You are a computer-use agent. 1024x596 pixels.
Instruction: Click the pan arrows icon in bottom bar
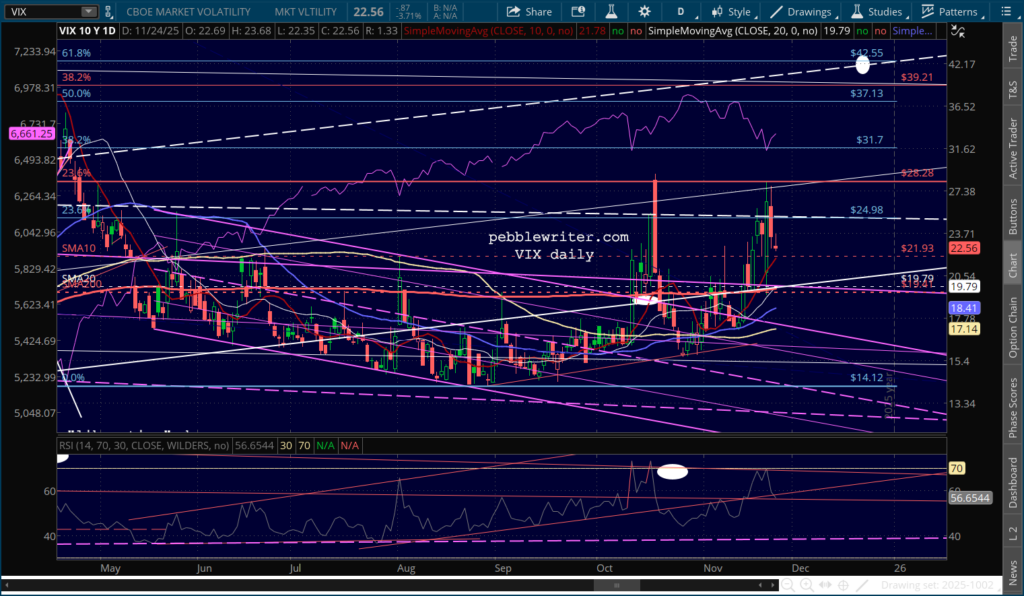(825, 585)
